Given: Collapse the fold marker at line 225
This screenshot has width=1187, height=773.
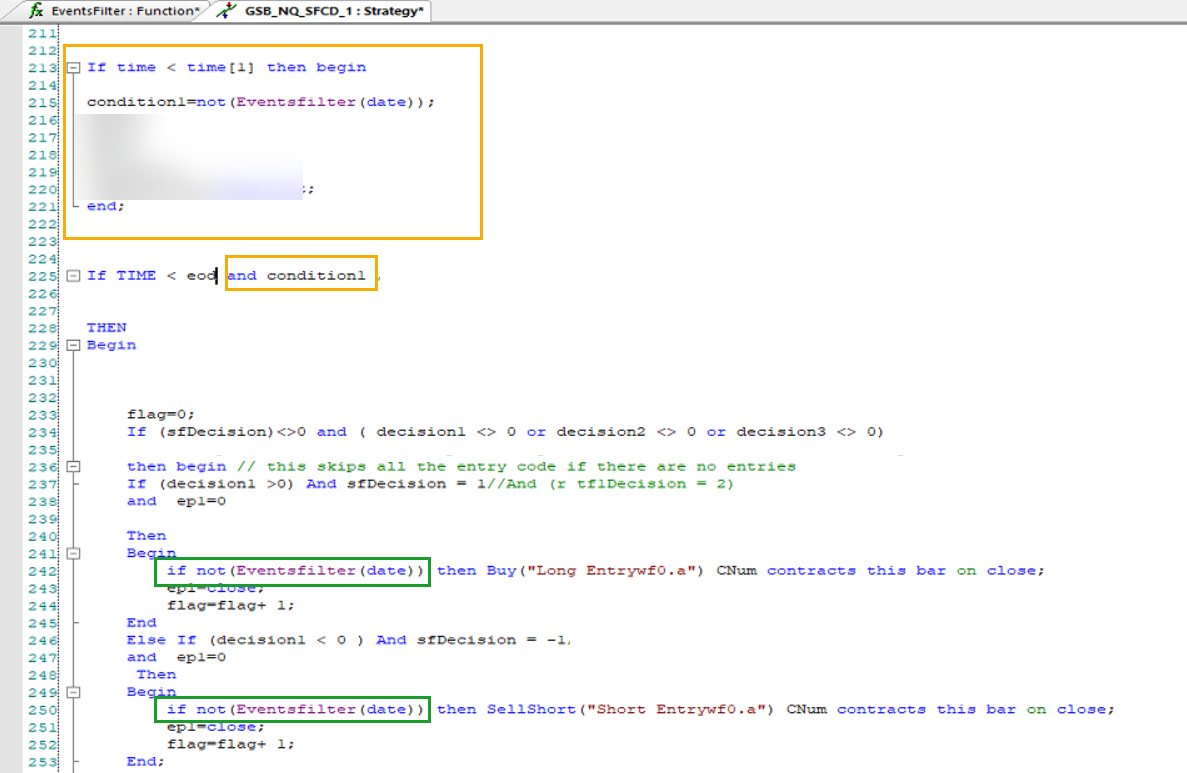Looking at the screenshot, I should click(x=73, y=276).
